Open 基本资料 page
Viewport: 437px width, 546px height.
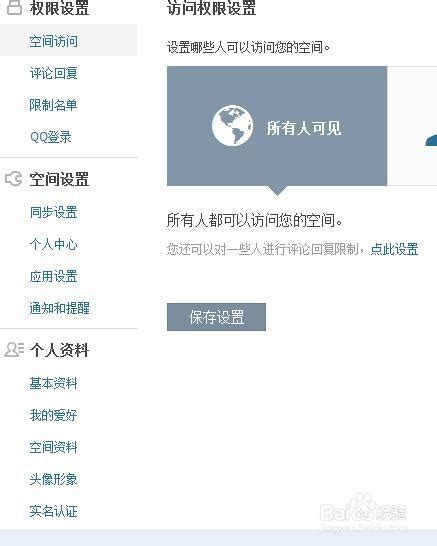(x=53, y=383)
